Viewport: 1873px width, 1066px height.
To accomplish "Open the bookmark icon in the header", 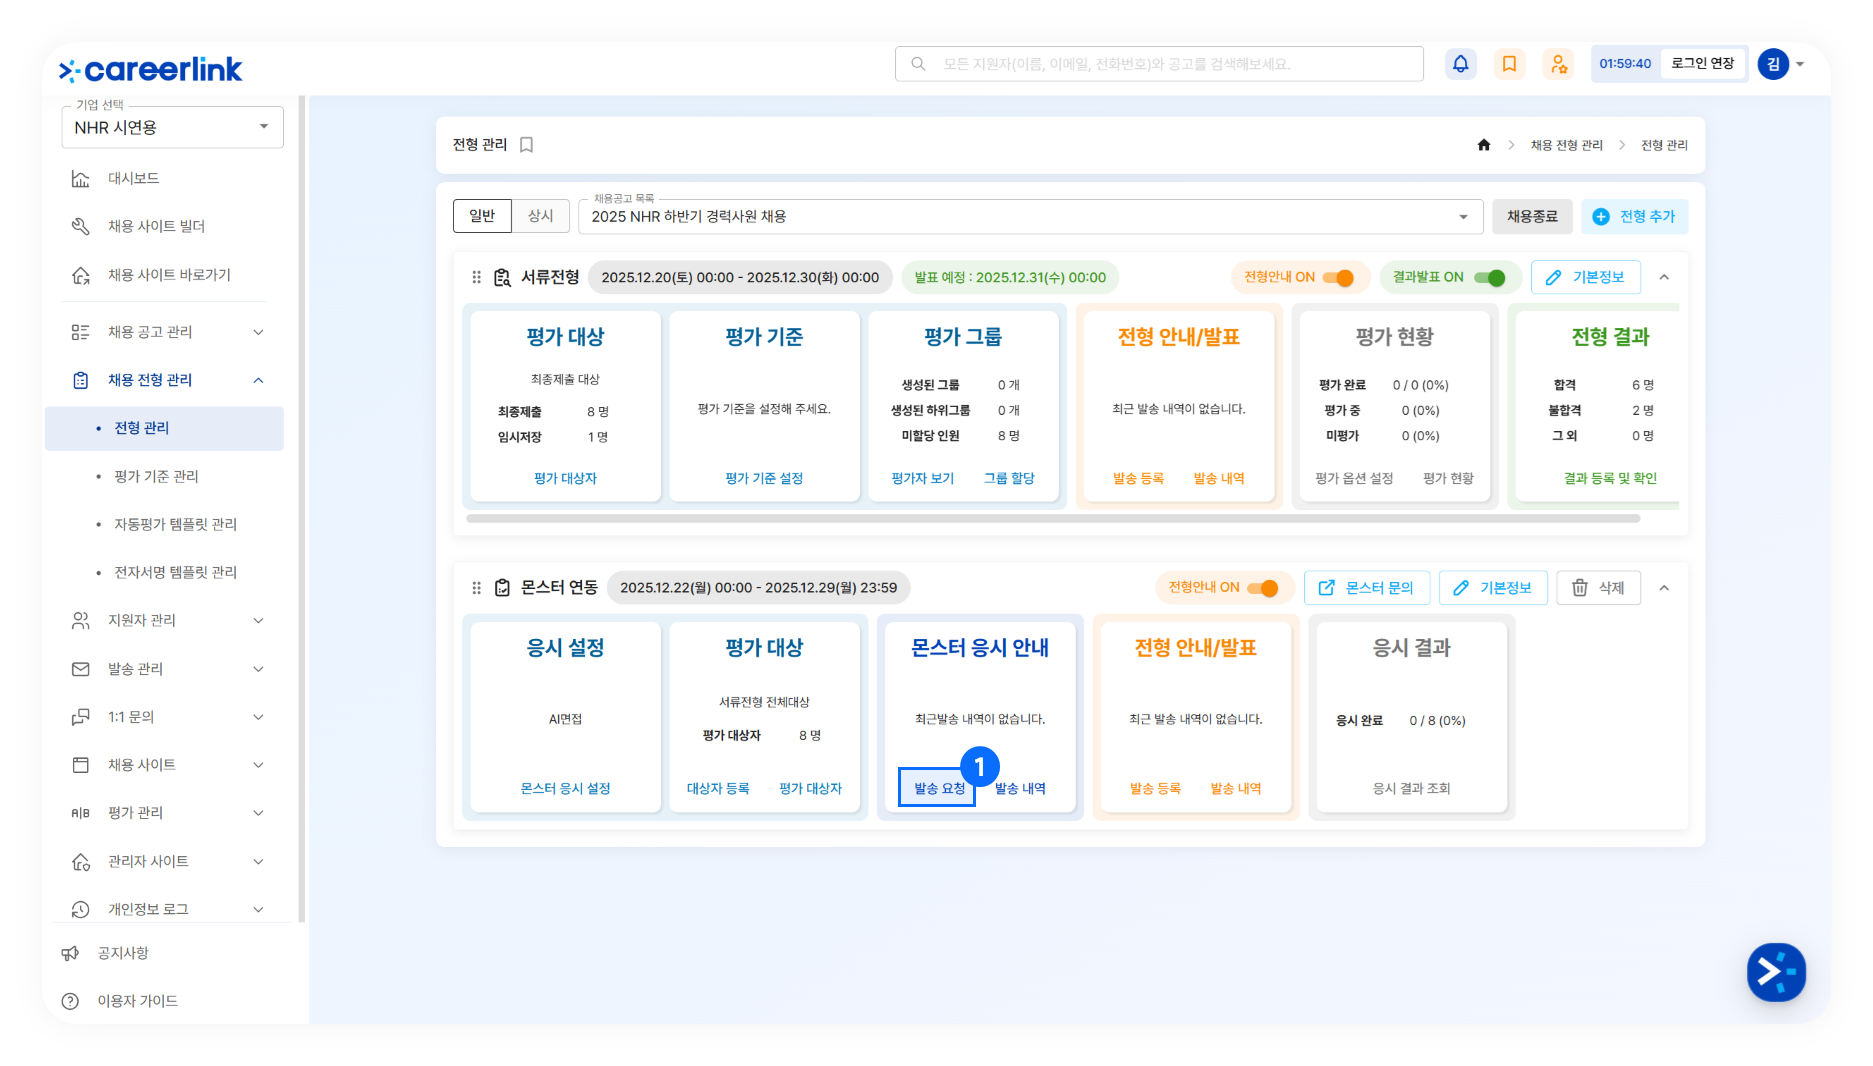I will tap(1509, 64).
